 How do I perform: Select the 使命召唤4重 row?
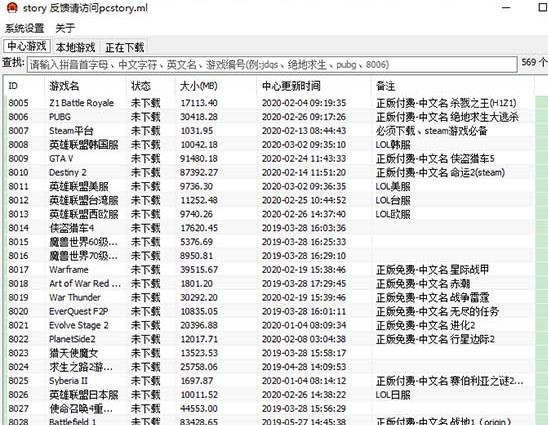[269, 409]
